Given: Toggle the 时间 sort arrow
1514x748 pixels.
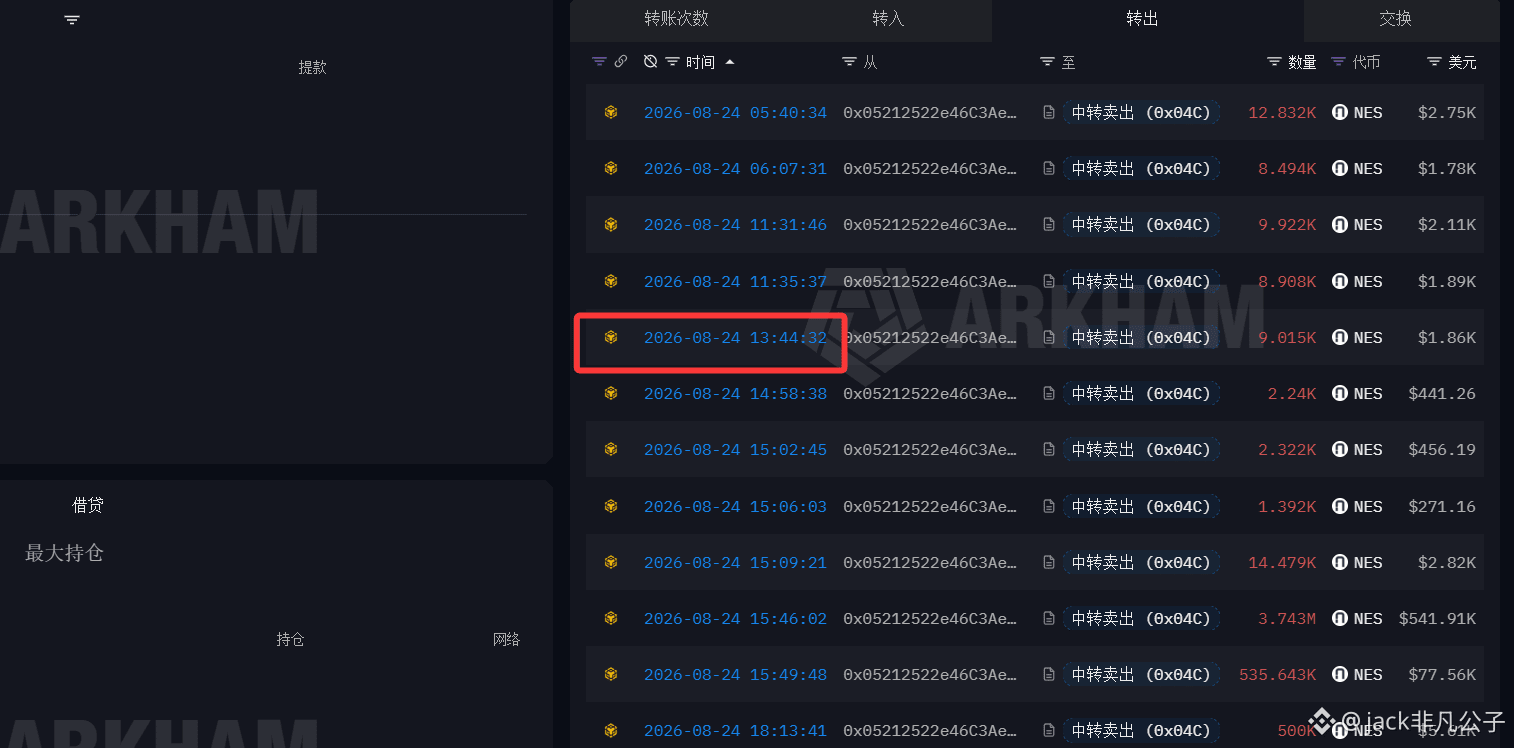Looking at the screenshot, I should (x=730, y=62).
